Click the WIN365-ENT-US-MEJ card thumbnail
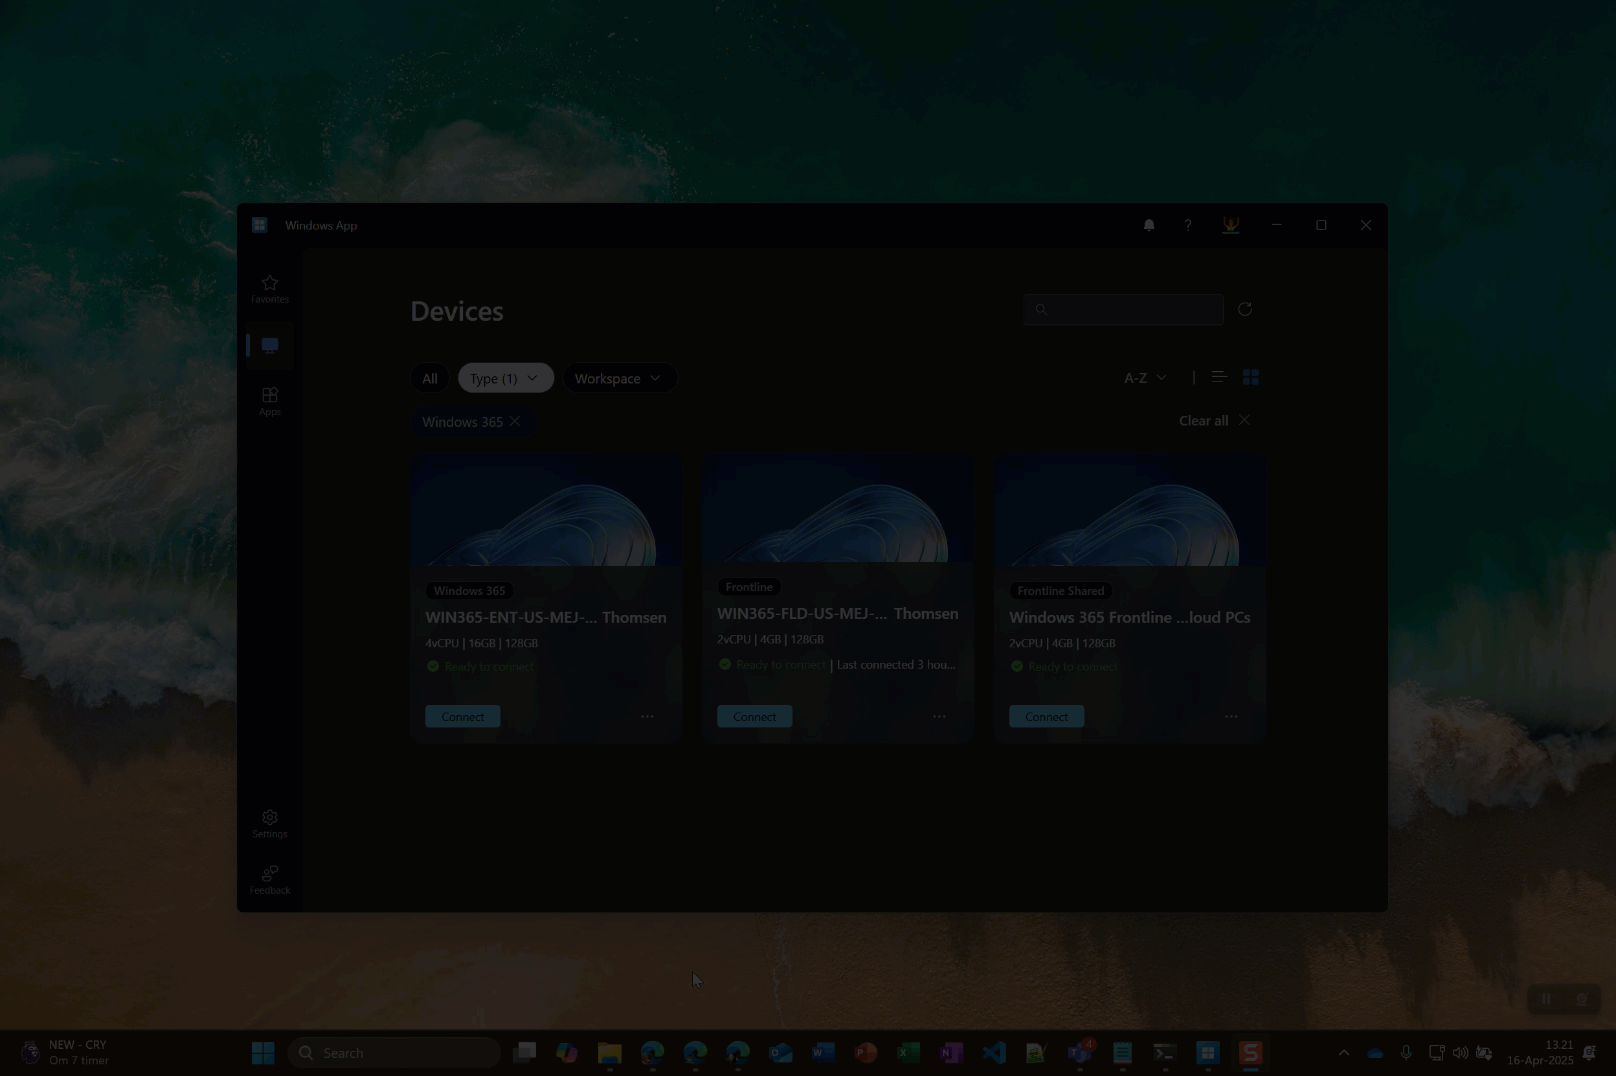This screenshot has width=1616, height=1076. tap(546, 510)
